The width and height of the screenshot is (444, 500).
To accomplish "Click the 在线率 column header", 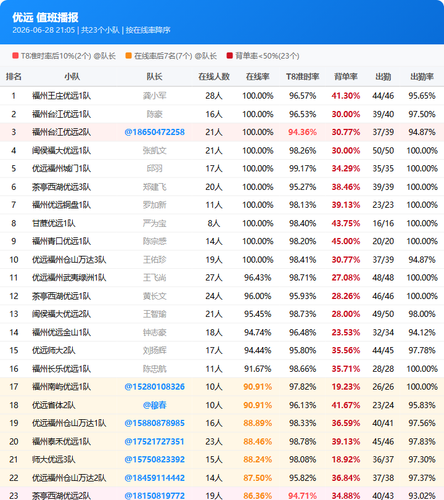I will [x=258, y=77].
